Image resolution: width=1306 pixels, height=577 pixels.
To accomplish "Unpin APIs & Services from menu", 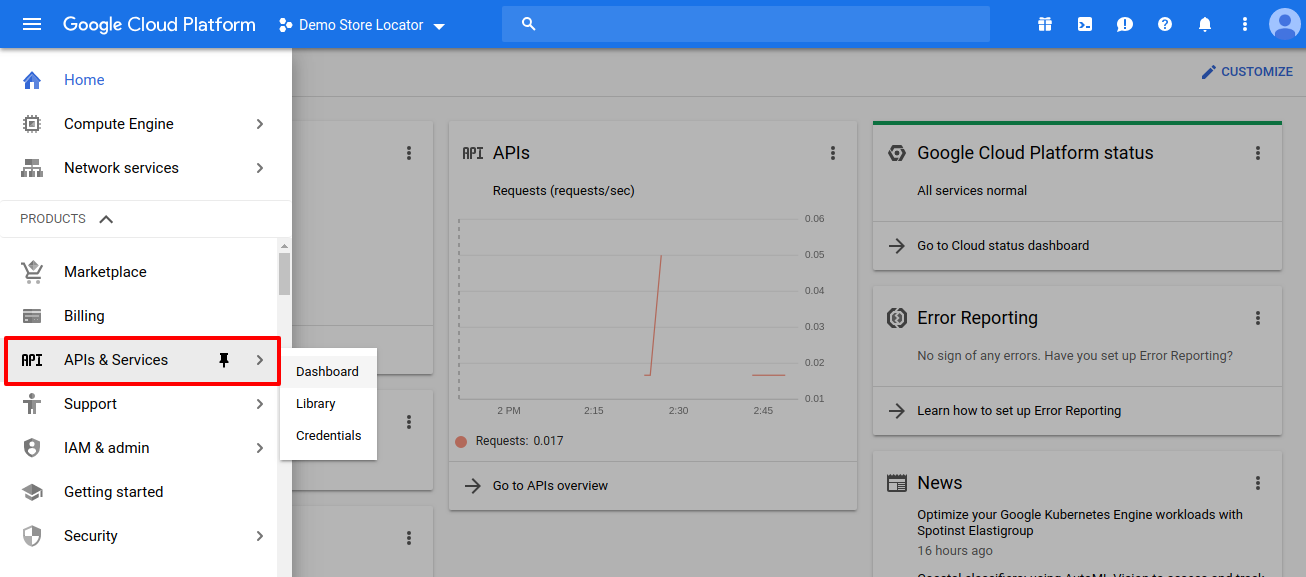I will [x=224, y=360].
